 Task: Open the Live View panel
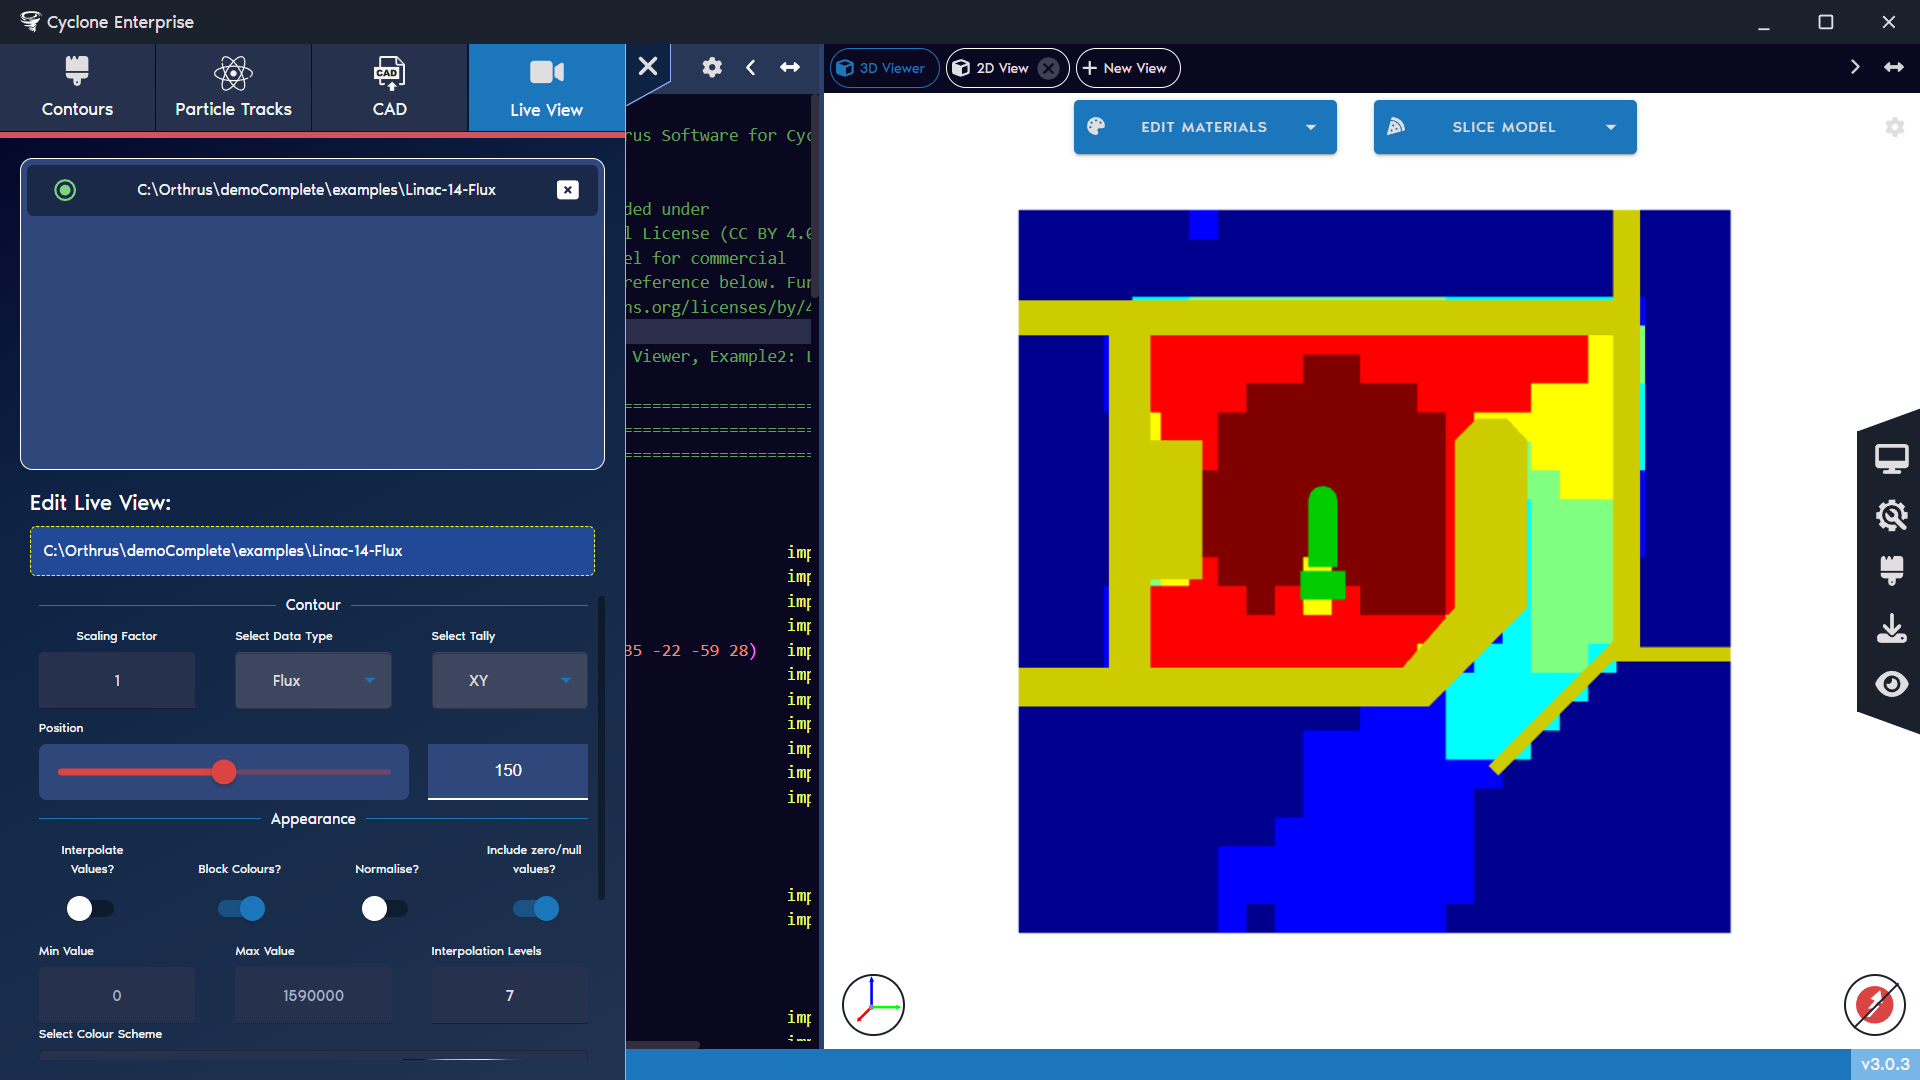pyautogui.click(x=546, y=87)
